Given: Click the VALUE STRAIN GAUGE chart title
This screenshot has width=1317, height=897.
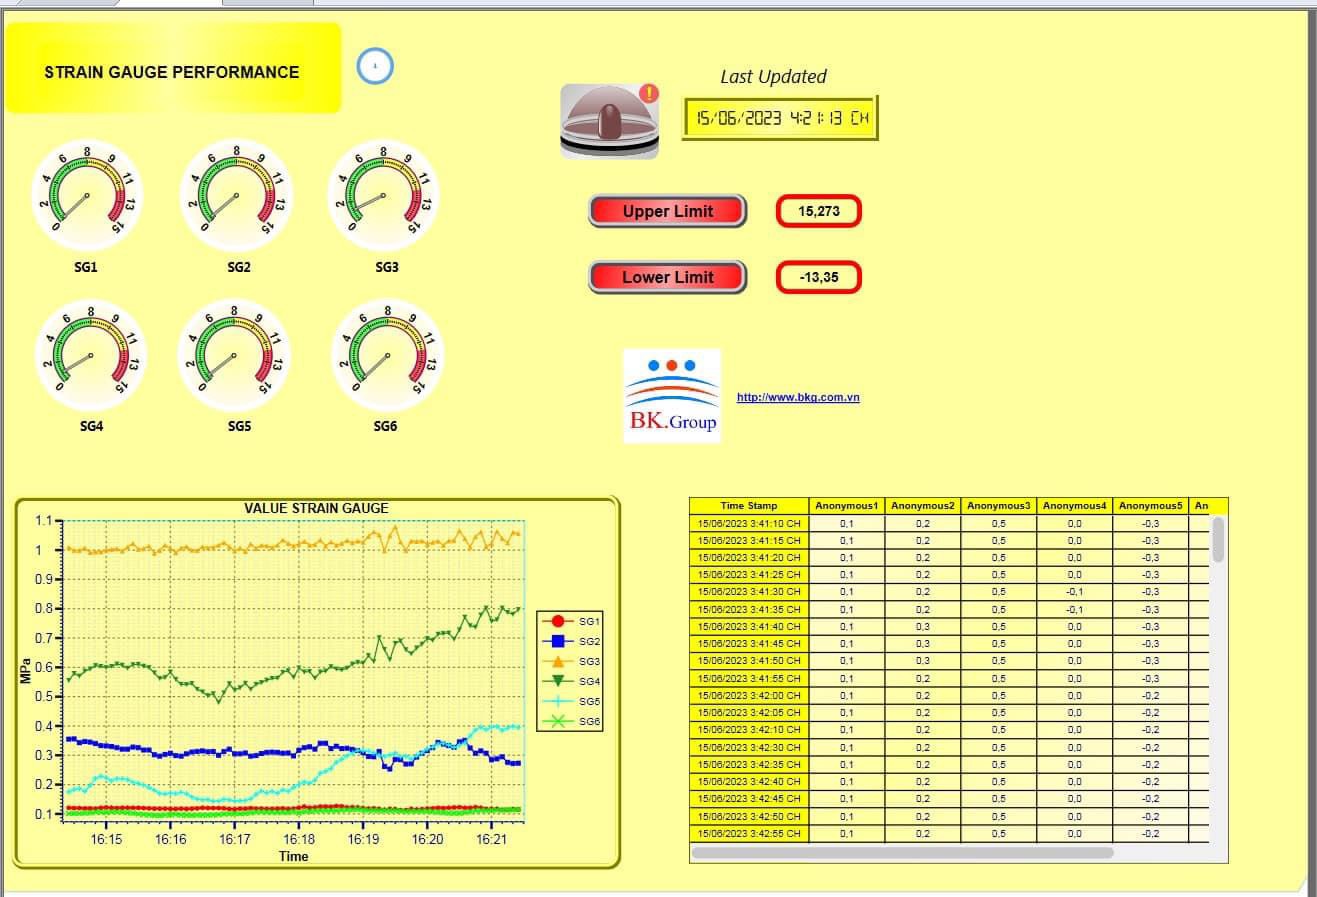Looking at the screenshot, I should click(316, 508).
